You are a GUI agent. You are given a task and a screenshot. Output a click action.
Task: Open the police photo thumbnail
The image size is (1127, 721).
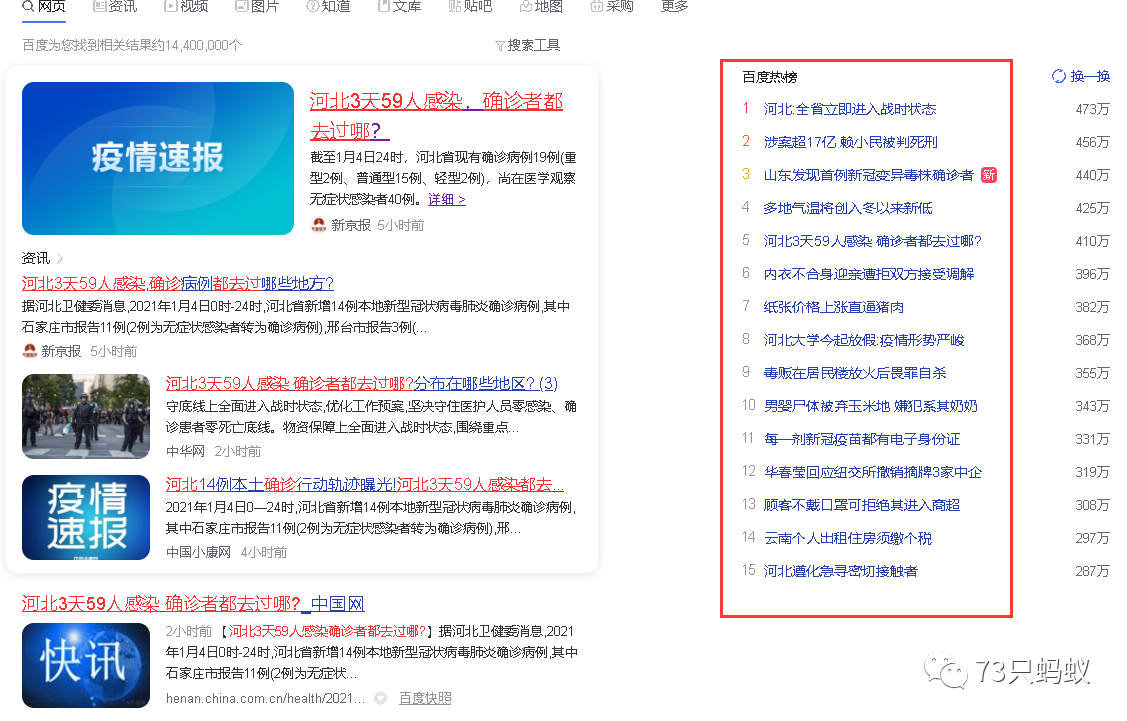[86, 416]
